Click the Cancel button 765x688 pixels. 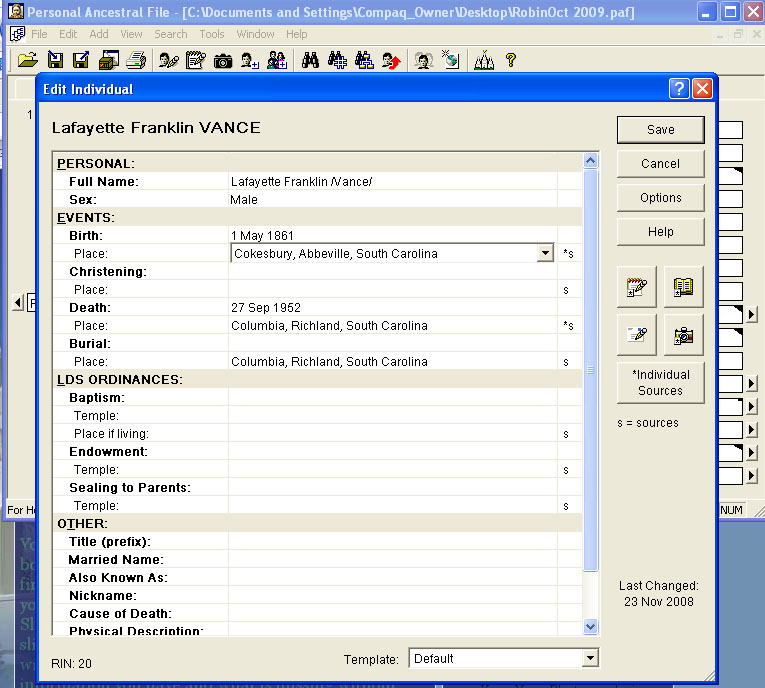pyautogui.click(x=661, y=163)
